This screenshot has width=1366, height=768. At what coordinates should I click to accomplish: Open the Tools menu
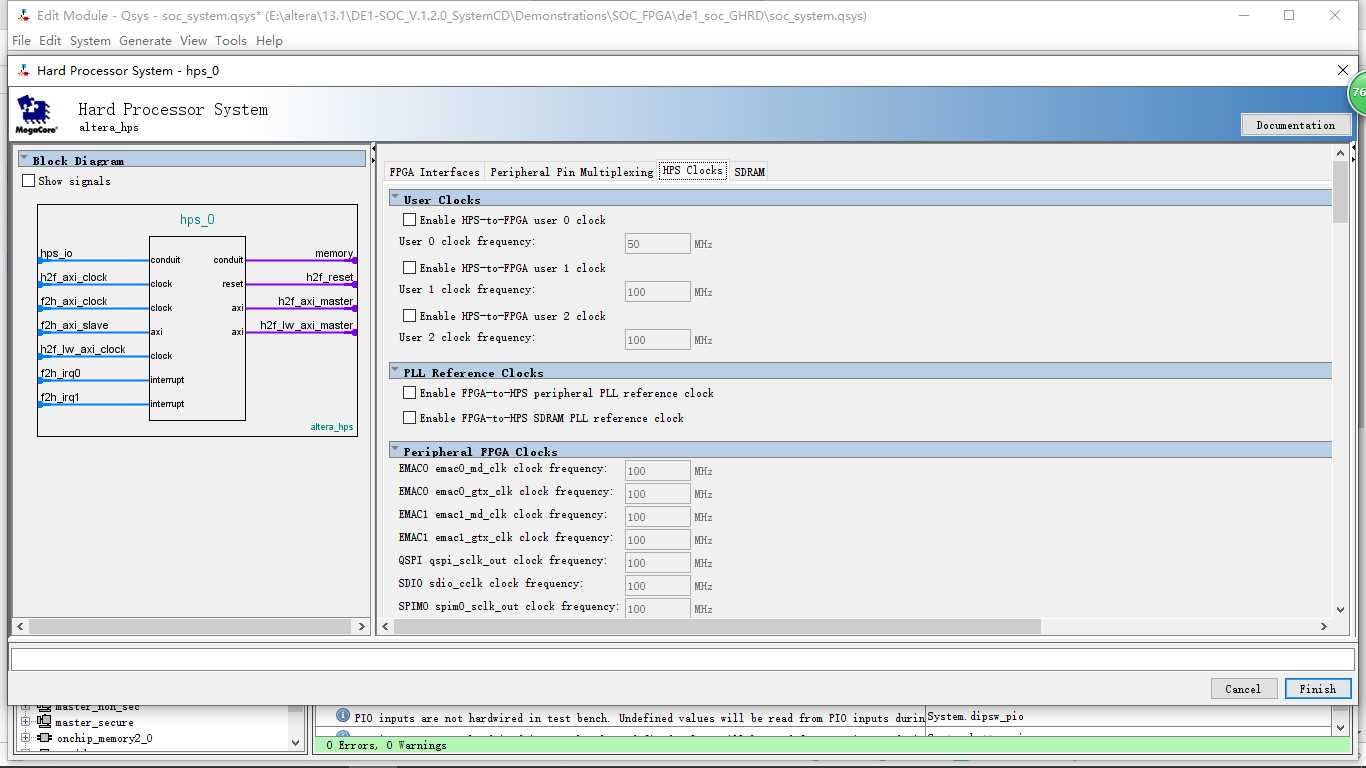point(231,41)
